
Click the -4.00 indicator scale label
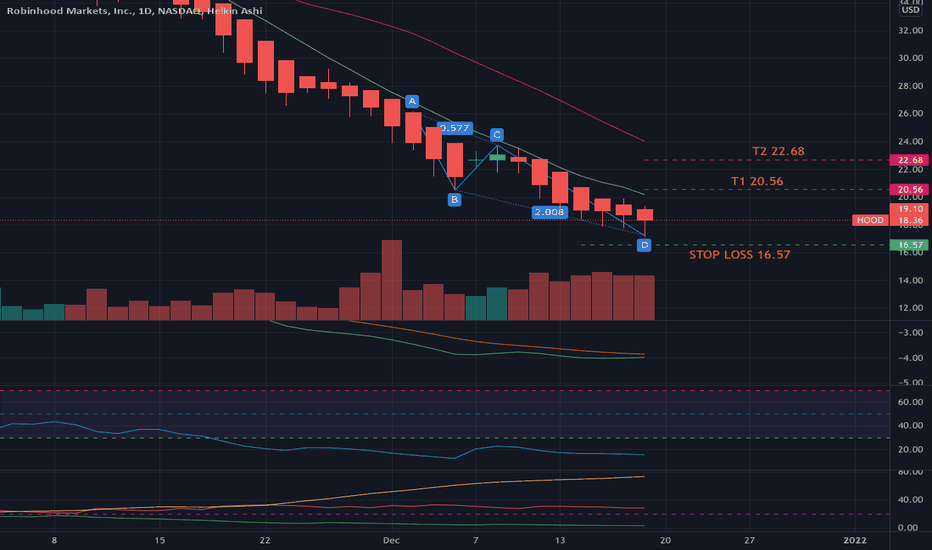tap(910, 358)
